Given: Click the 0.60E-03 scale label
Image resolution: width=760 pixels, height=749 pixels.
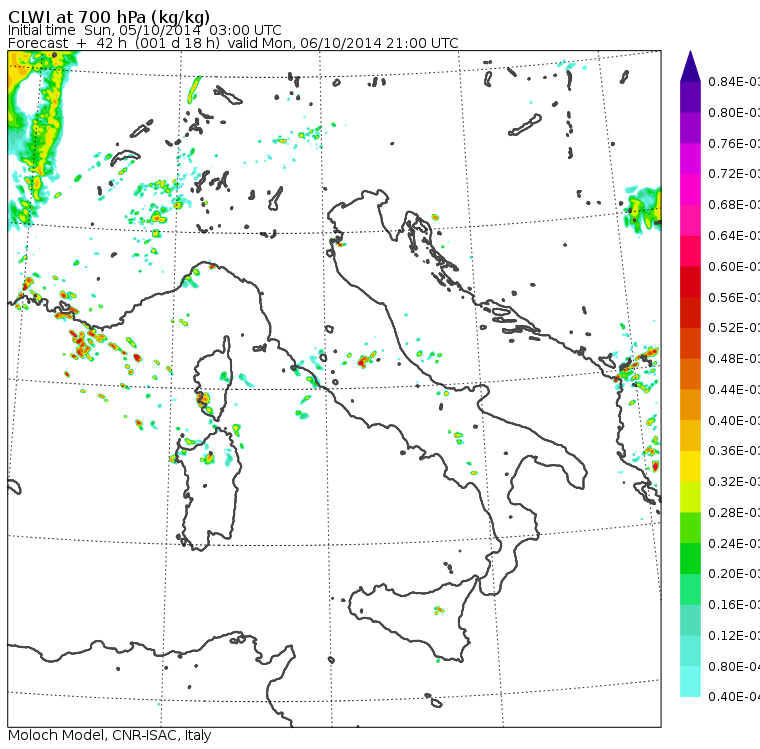Looking at the screenshot, I should pyautogui.click(x=734, y=267).
